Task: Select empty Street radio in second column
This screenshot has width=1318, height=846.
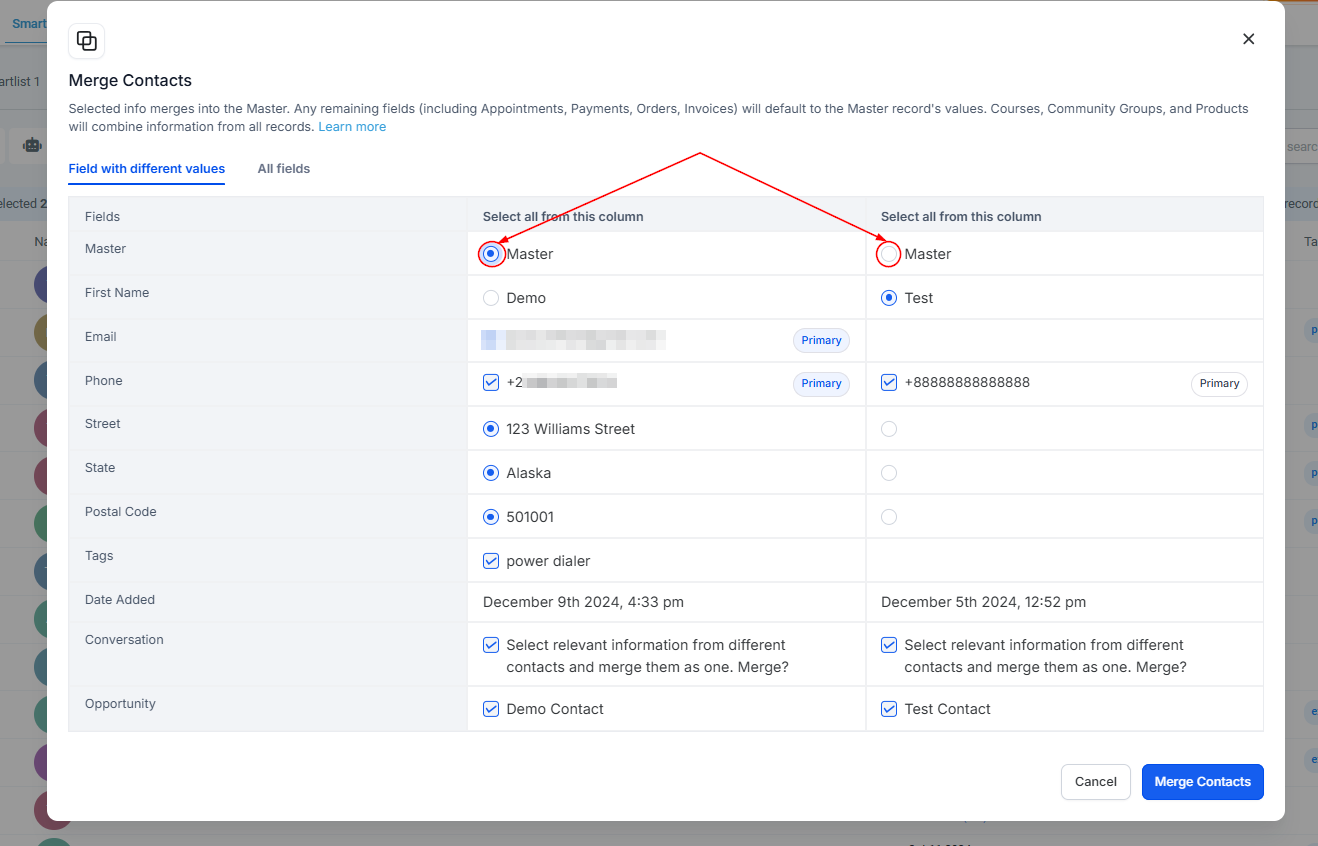Action: [x=889, y=429]
